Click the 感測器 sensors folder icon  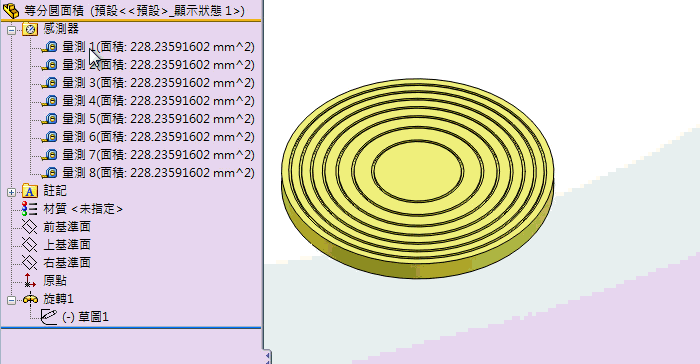pos(30,29)
